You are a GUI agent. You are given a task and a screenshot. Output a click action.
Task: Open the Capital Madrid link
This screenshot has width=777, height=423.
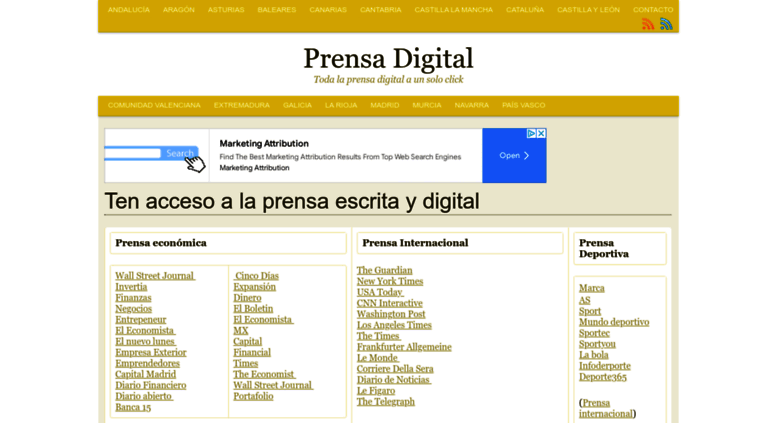tap(146, 374)
